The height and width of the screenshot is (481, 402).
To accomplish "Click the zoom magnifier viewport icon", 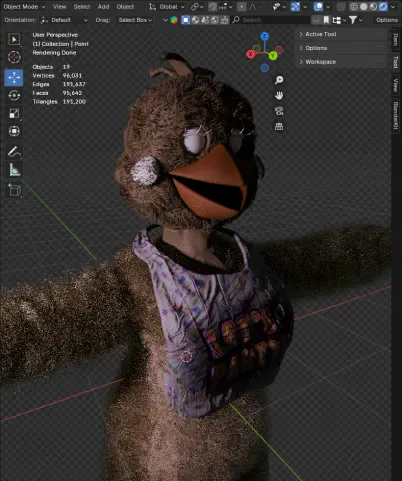I will click(x=279, y=80).
